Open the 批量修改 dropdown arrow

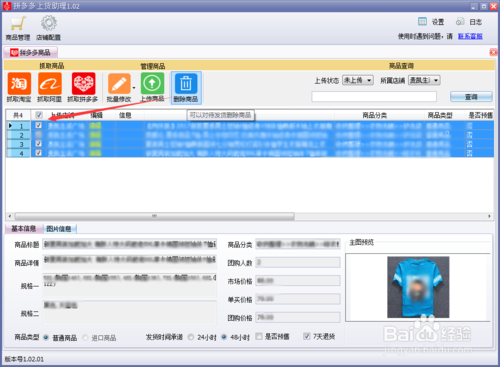click(x=134, y=88)
